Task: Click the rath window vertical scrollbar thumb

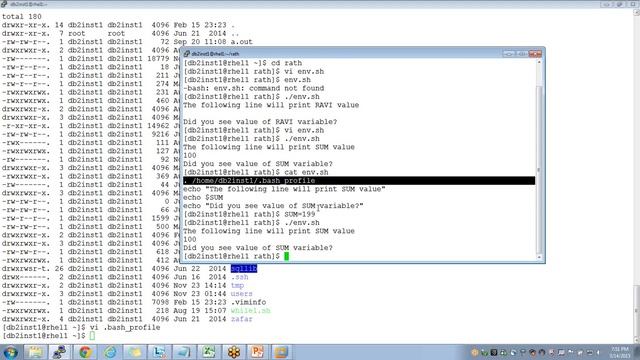Action: tap(539, 169)
